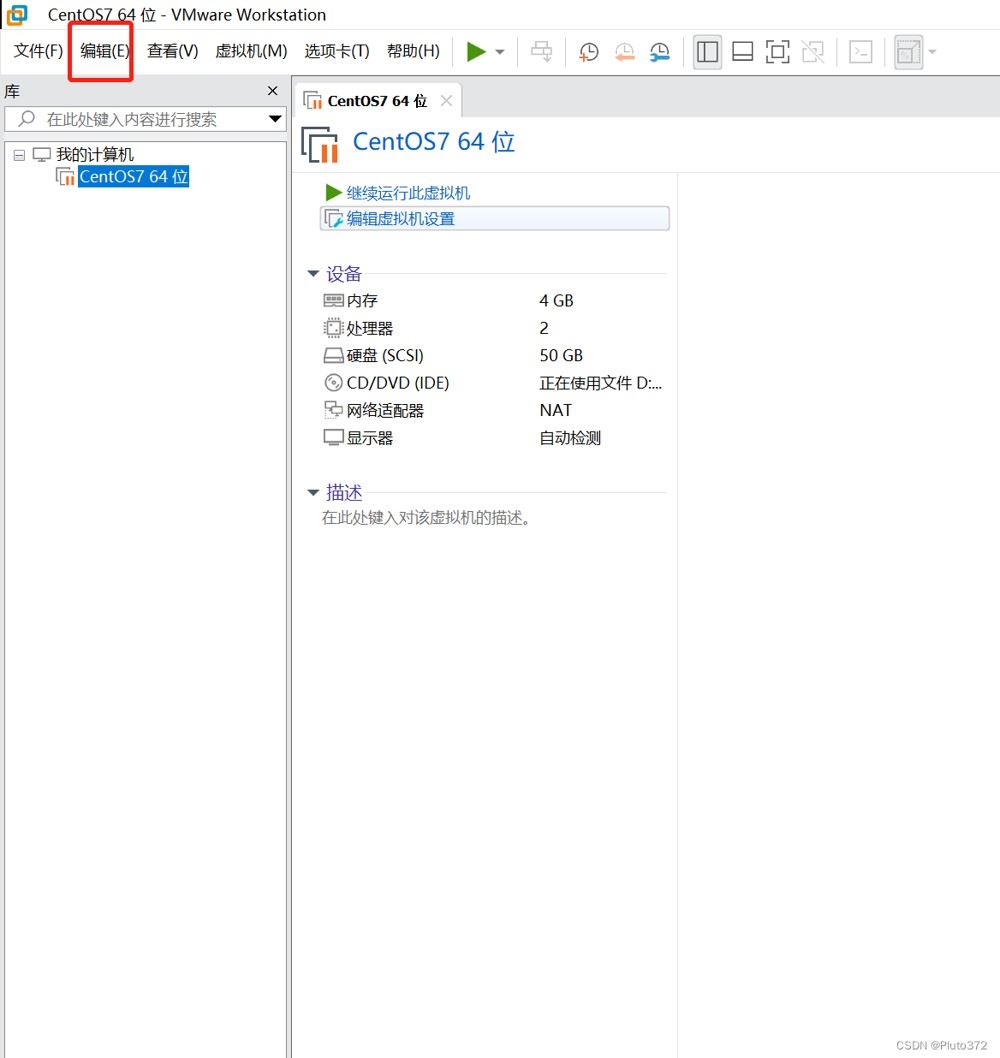The image size is (1000, 1058).
Task: Click 继续运行此虚拟机 link
Action: (408, 193)
